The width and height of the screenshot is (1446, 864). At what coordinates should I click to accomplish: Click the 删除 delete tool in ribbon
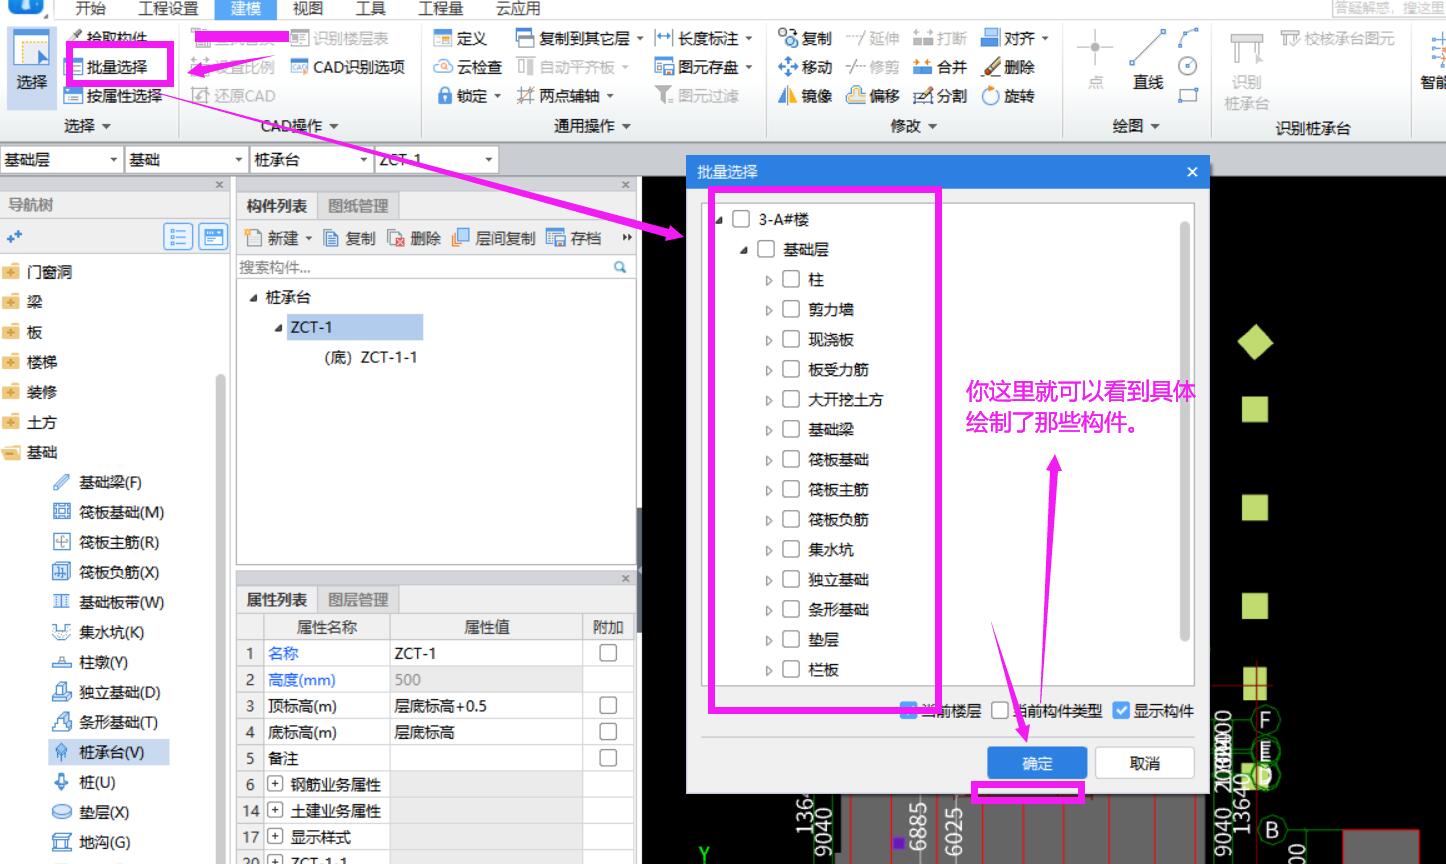coord(1008,67)
